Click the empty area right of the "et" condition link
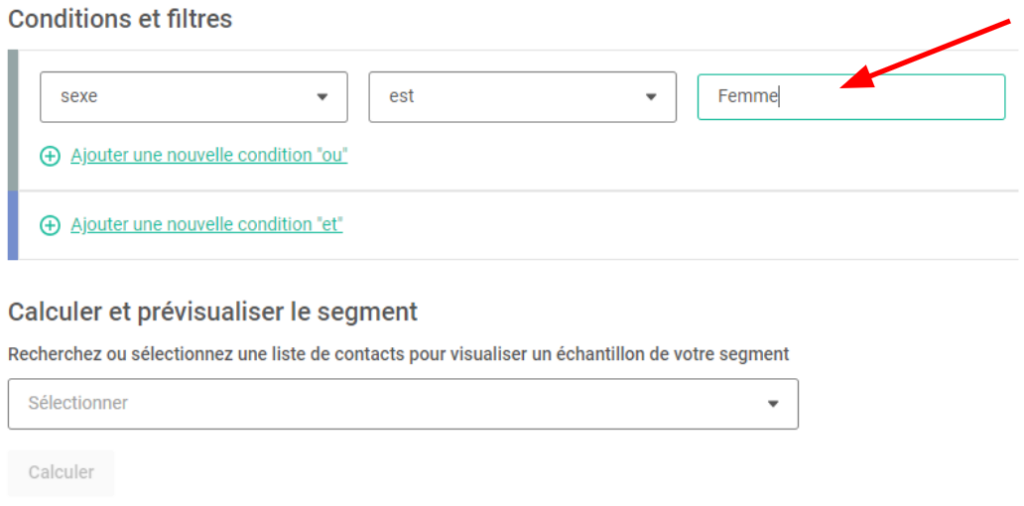Image resolution: width=1024 pixels, height=506 pixels. pyautogui.click(x=679, y=225)
